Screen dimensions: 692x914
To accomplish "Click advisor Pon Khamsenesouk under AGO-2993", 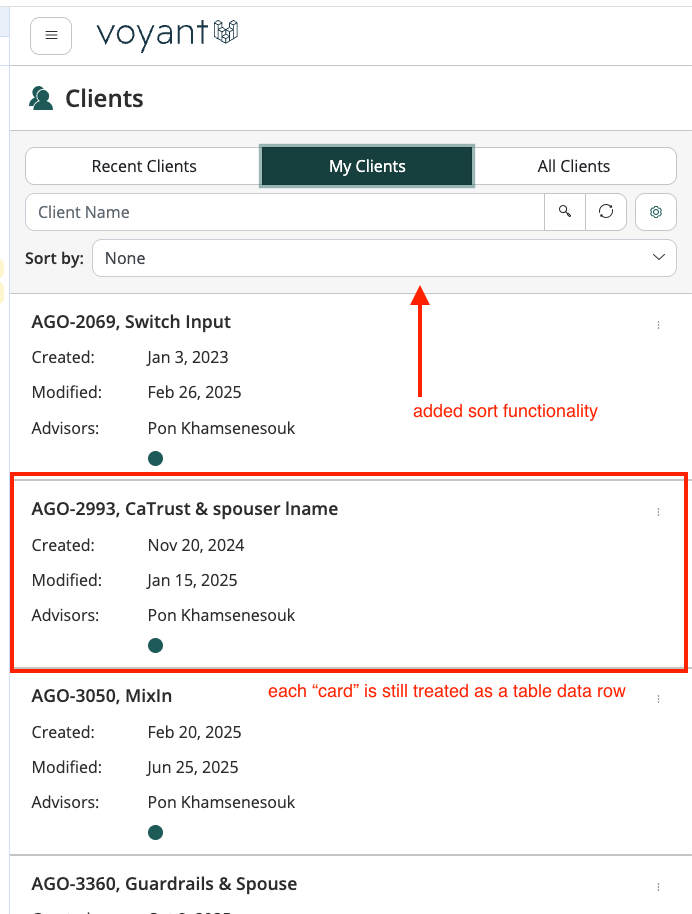I will [x=222, y=616].
